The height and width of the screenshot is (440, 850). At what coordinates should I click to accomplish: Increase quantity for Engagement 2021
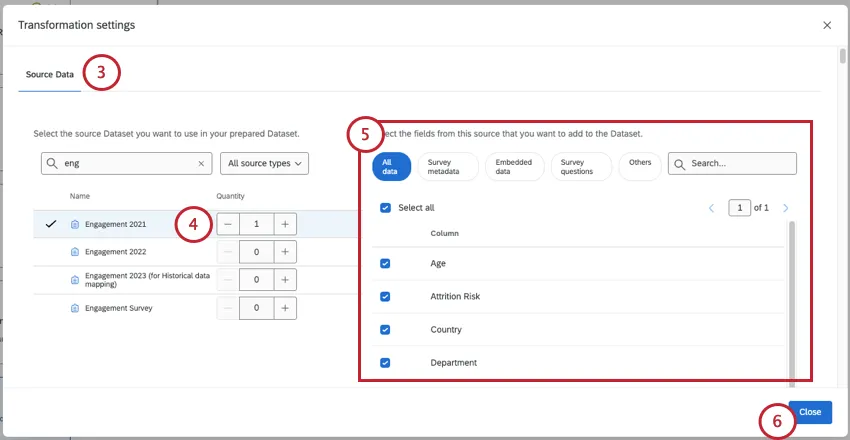point(285,224)
